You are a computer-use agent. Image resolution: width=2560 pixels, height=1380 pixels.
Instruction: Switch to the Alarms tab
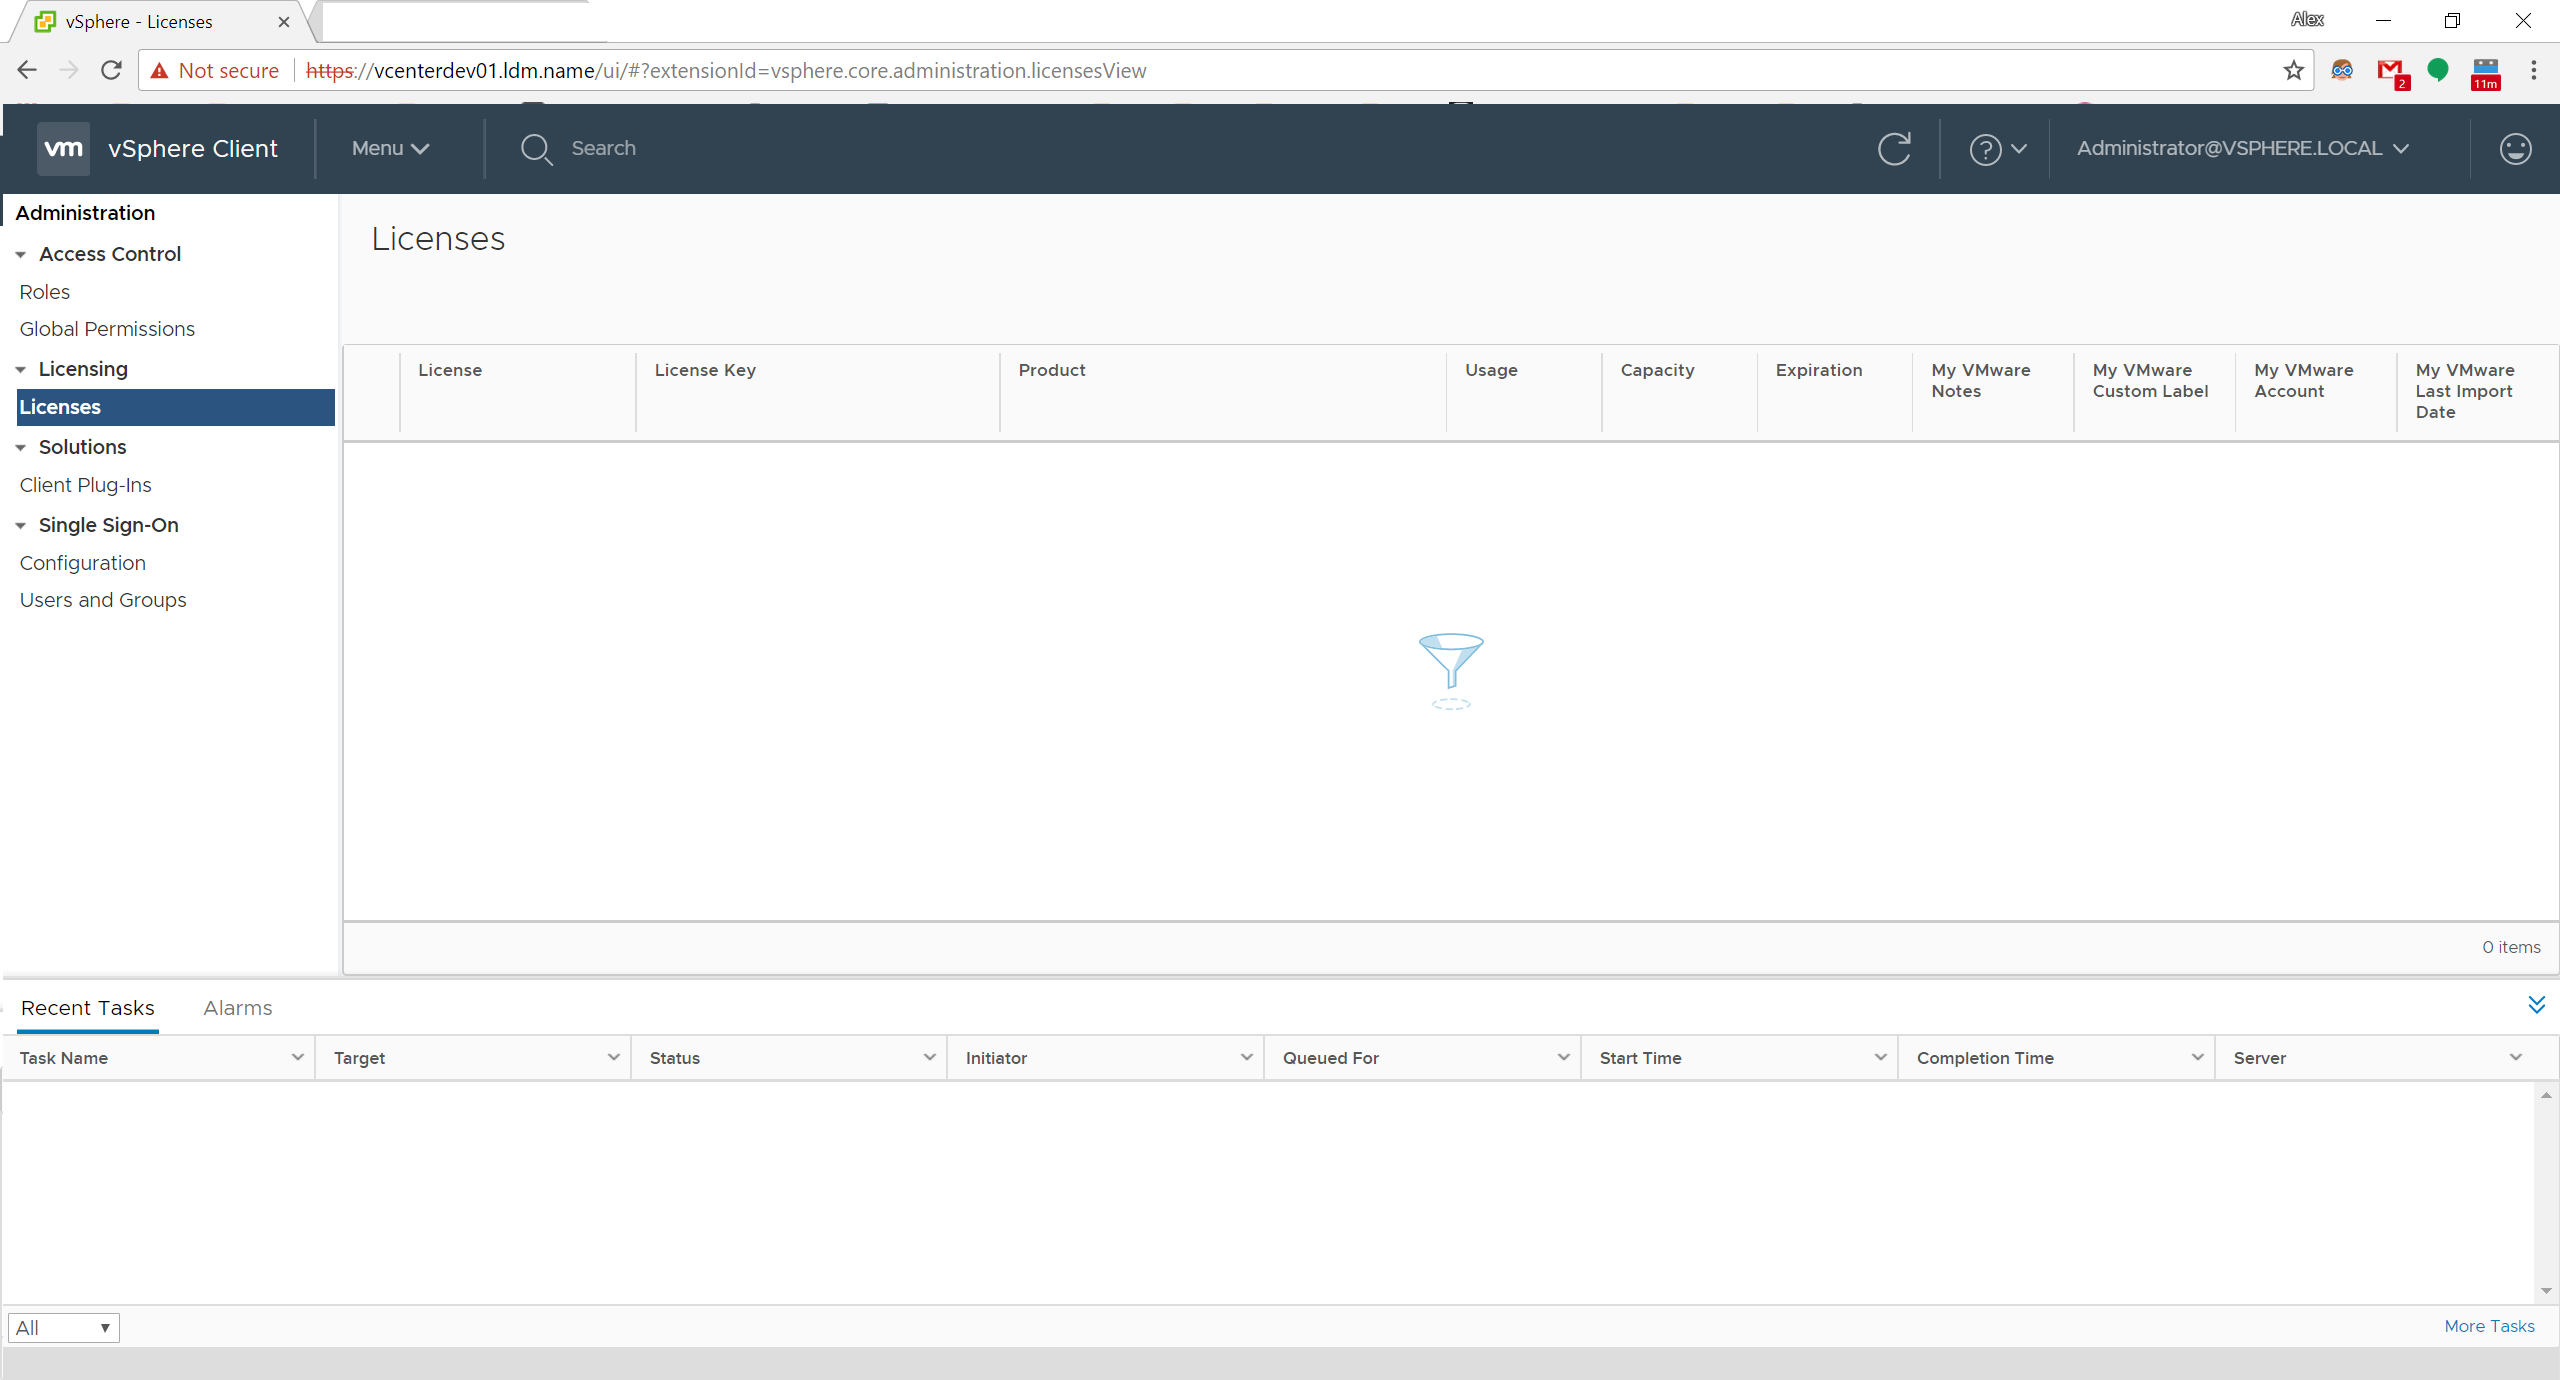pyautogui.click(x=237, y=1007)
